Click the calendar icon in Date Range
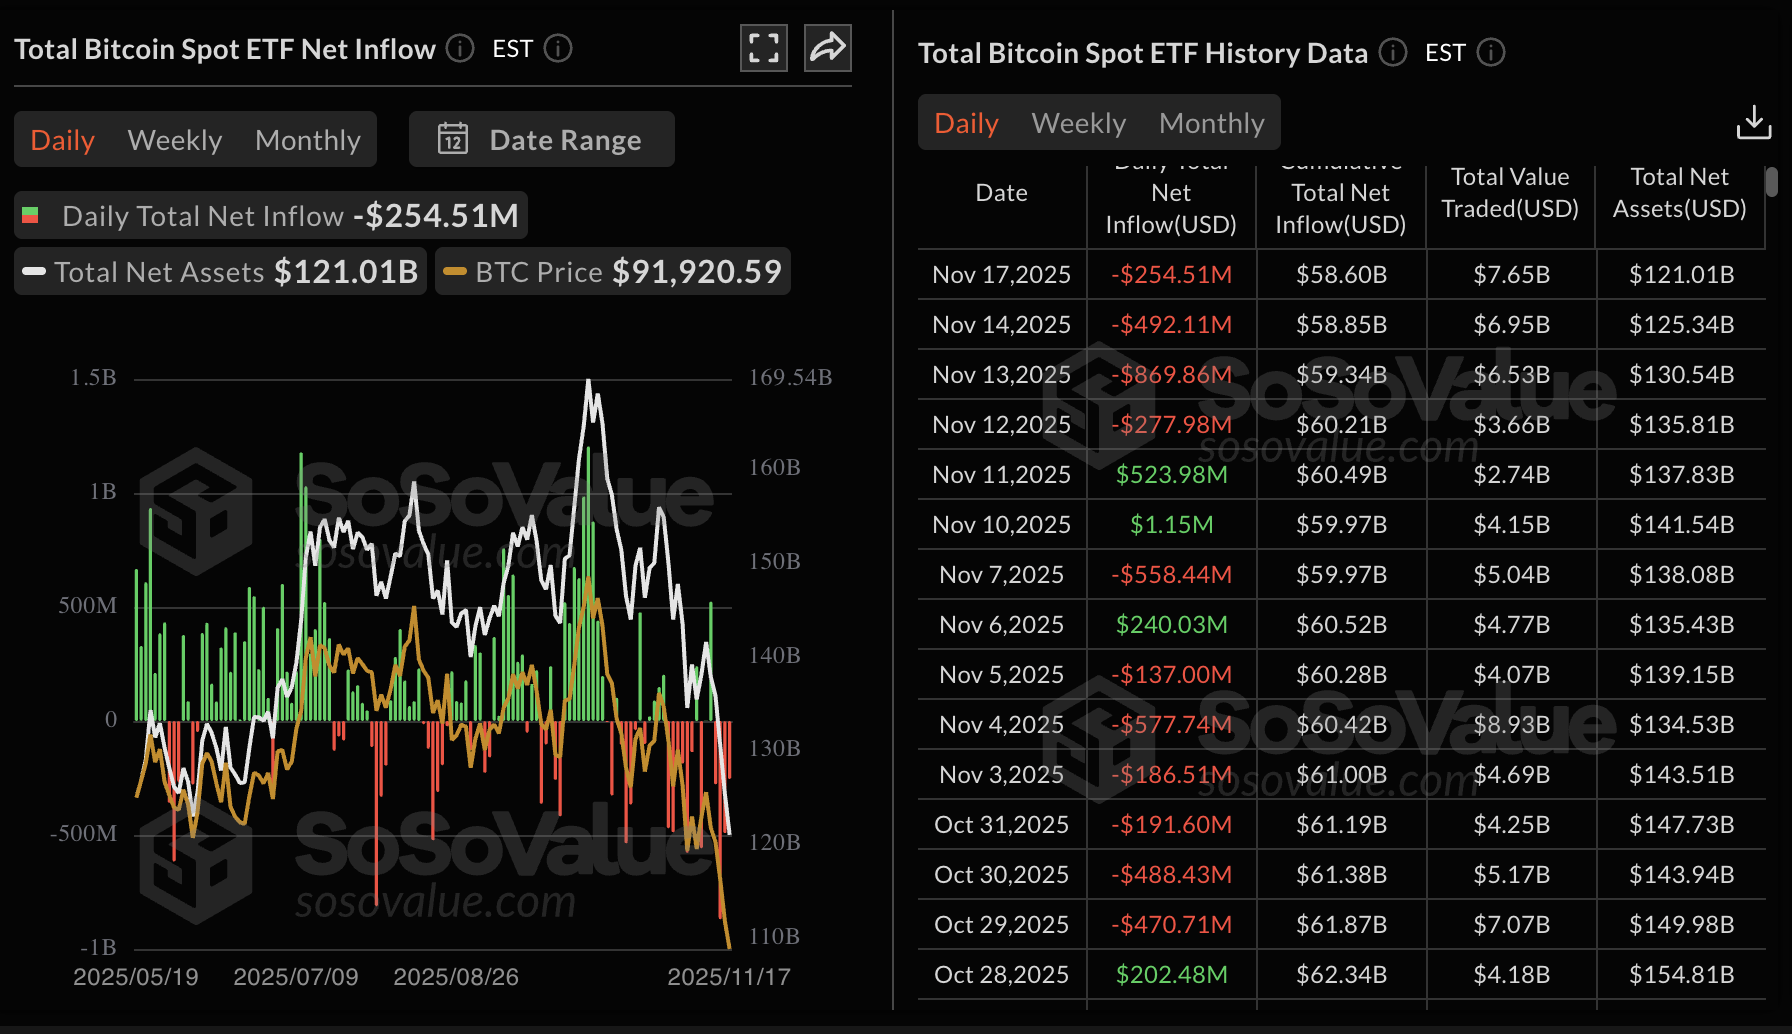The width and height of the screenshot is (1792, 1034). [453, 139]
